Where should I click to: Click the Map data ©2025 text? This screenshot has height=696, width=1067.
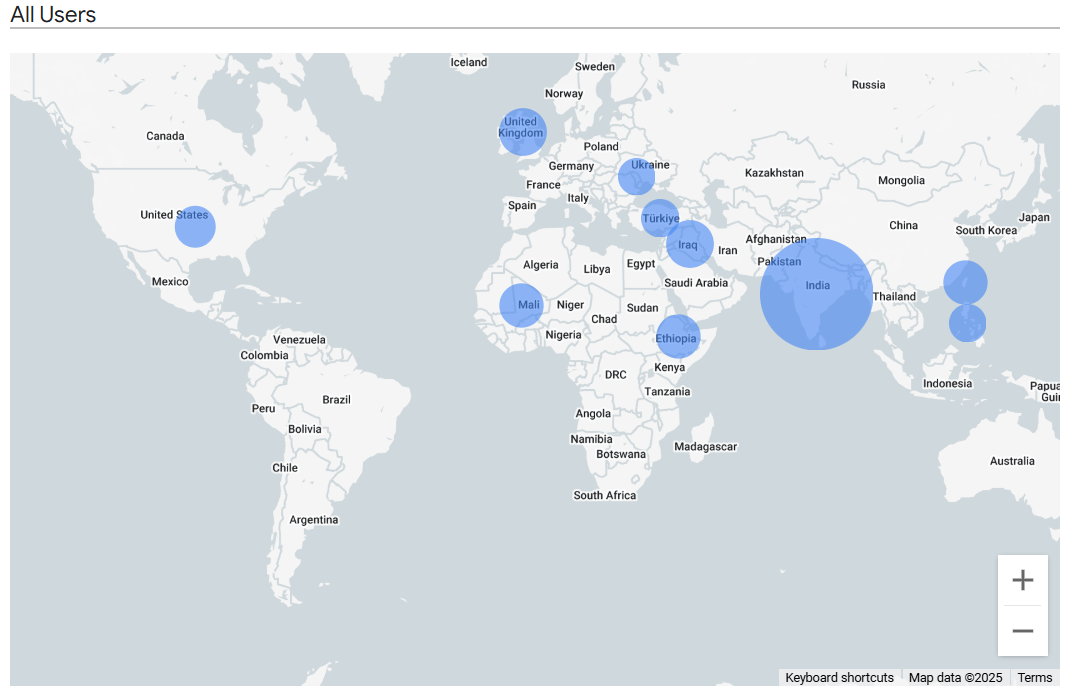(x=955, y=678)
